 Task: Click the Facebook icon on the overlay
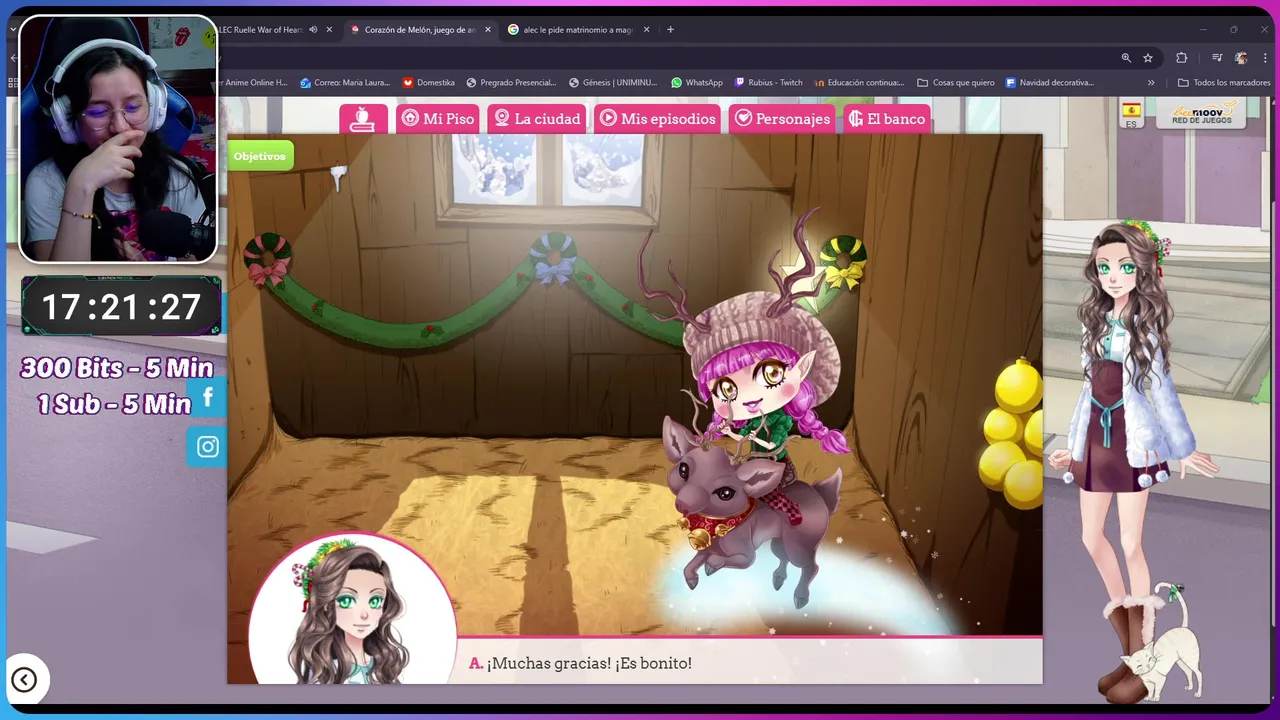[x=208, y=397]
